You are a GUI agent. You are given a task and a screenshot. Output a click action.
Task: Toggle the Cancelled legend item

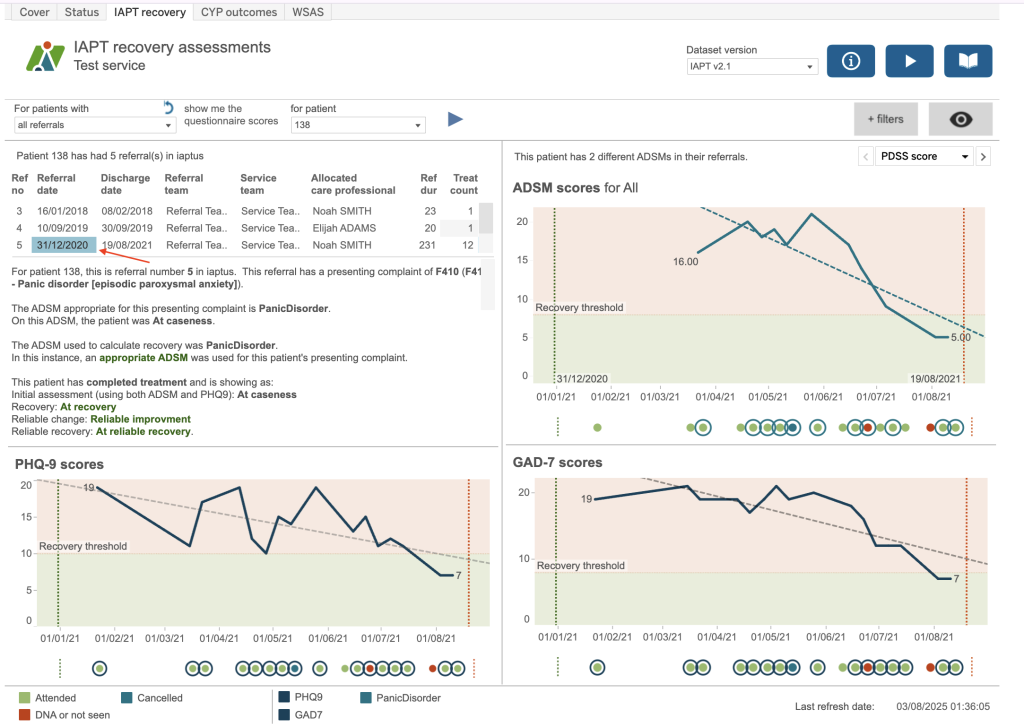(126, 698)
